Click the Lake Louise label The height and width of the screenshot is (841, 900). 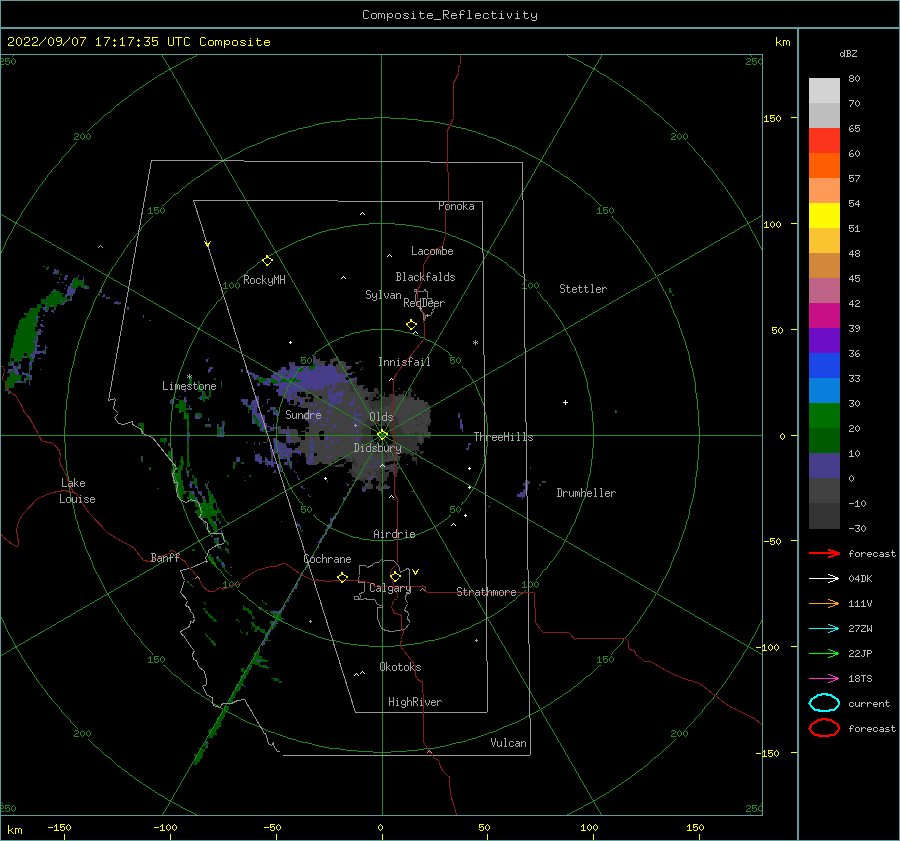[x=77, y=491]
